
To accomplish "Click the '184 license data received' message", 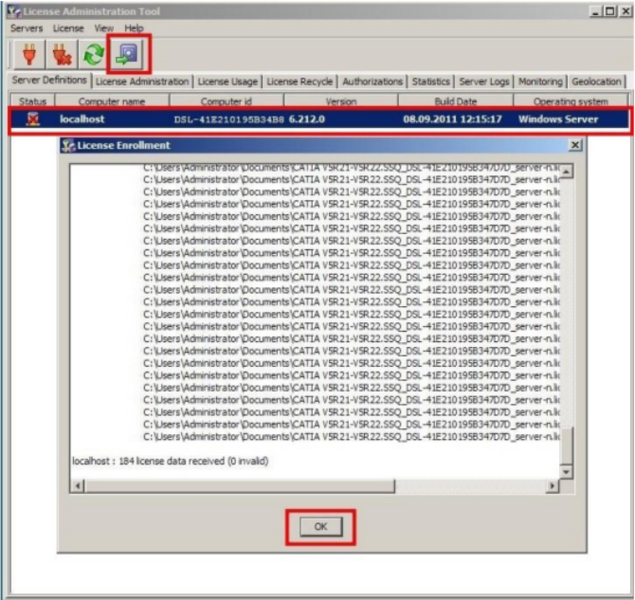I will [170, 461].
